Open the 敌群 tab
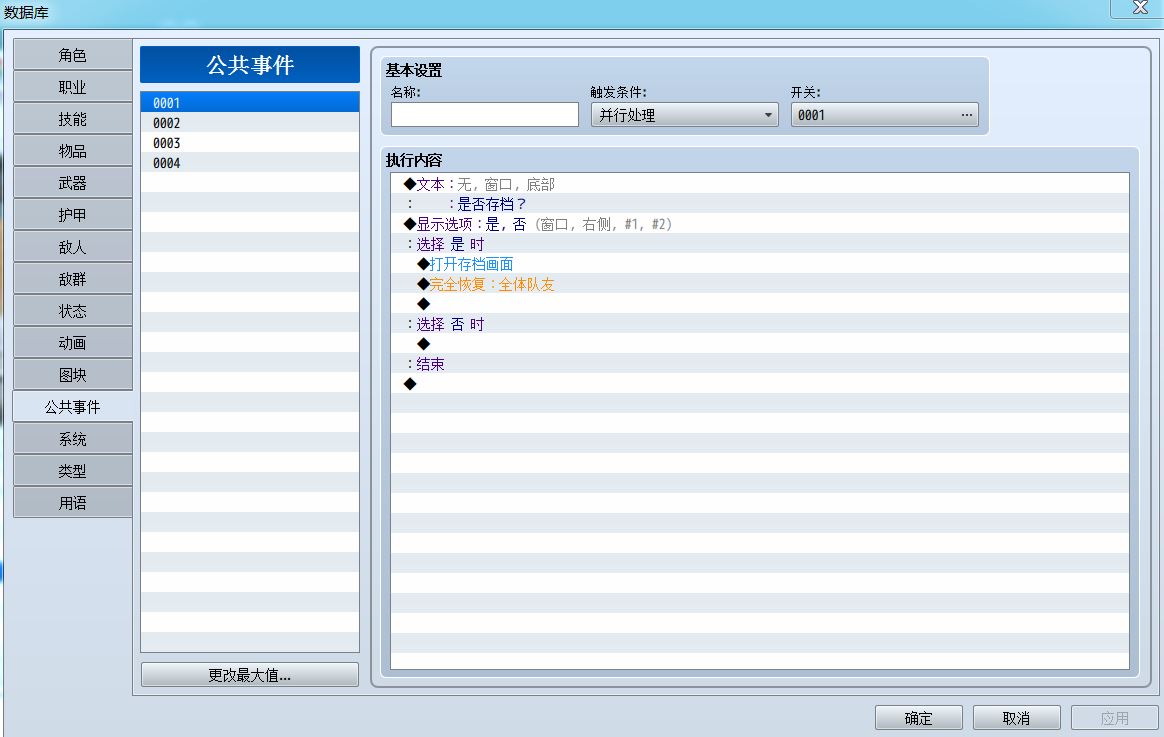This screenshot has height=737, width=1164. pyautogui.click(x=73, y=278)
